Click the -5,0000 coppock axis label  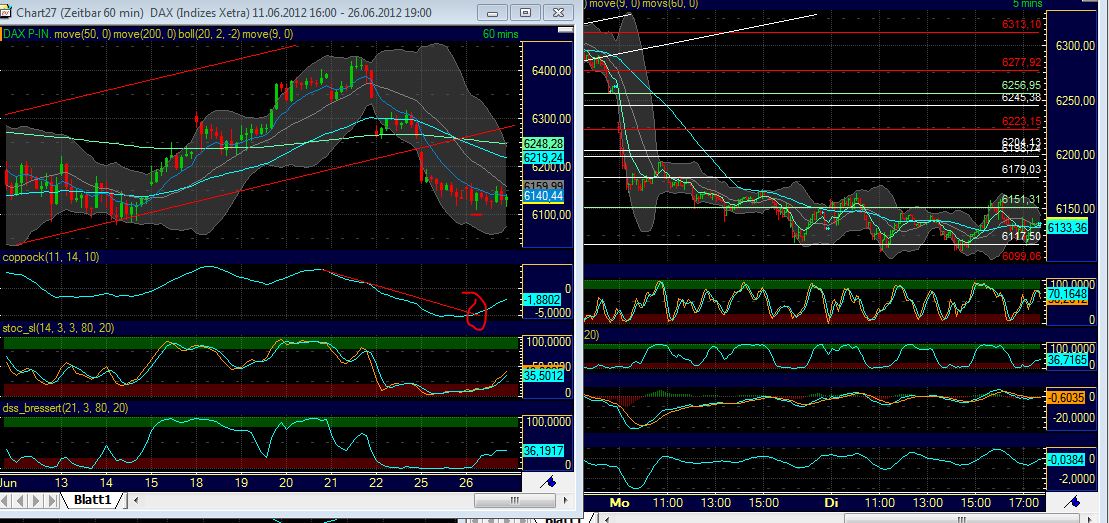click(552, 312)
